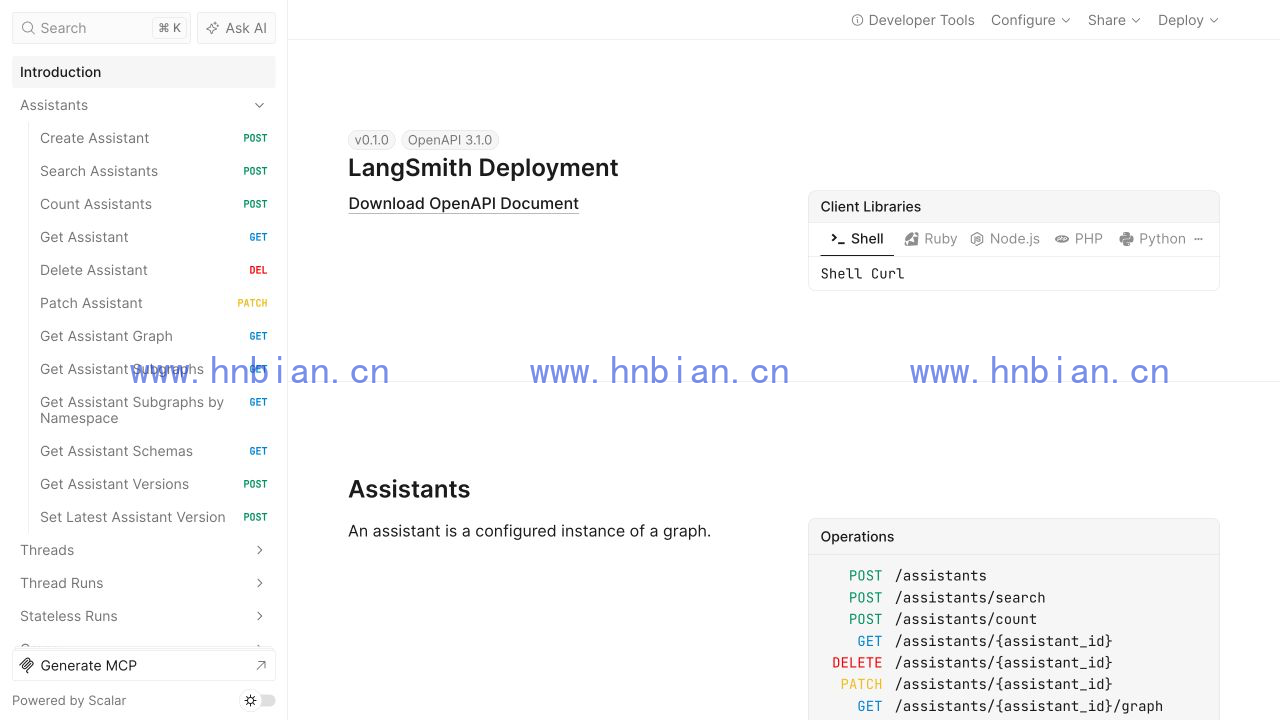This screenshot has width=1280, height=720.
Task: Open the Configure dropdown
Action: (x=1031, y=20)
